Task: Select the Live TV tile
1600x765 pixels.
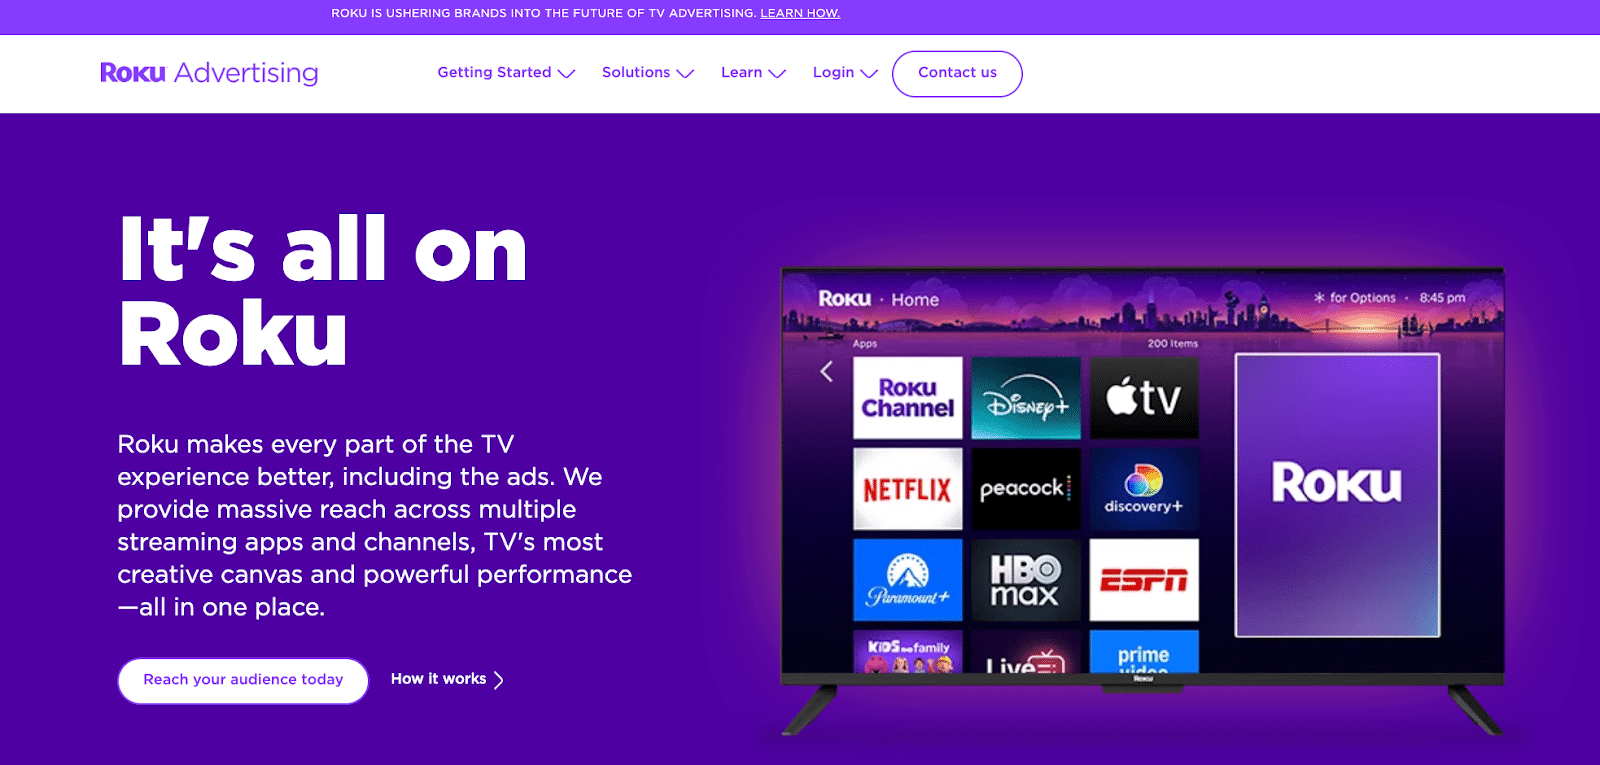Action: point(1026,651)
